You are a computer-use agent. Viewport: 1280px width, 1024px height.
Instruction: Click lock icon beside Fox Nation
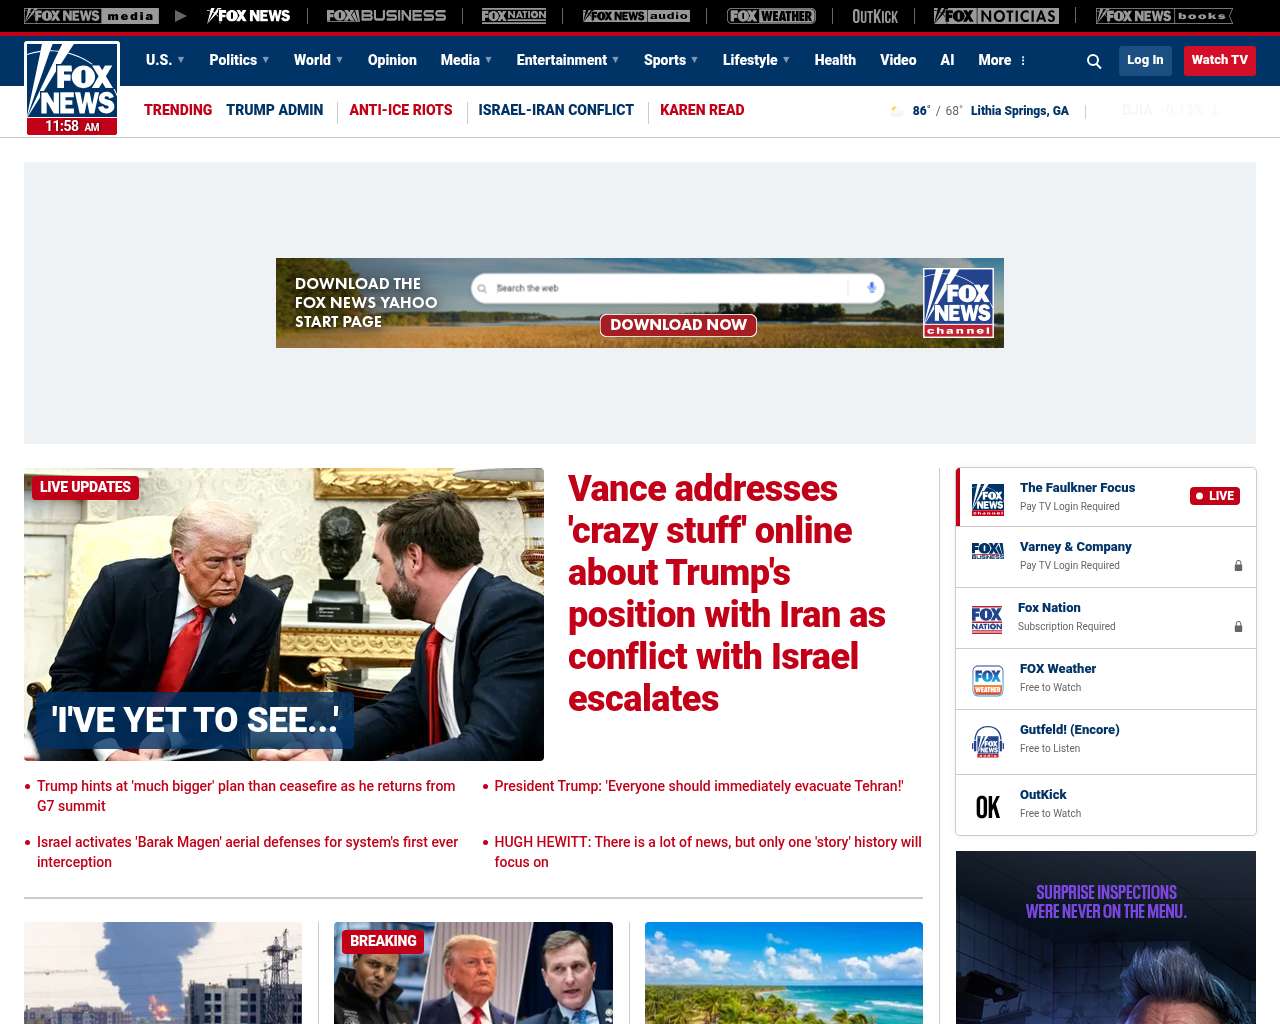(x=1238, y=626)
